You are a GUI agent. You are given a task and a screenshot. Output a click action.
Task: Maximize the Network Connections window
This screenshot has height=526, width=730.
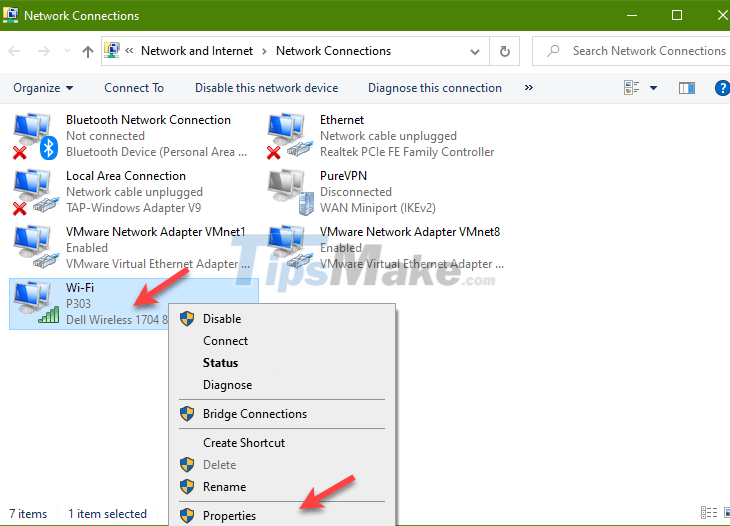click(x=677, y=15)
